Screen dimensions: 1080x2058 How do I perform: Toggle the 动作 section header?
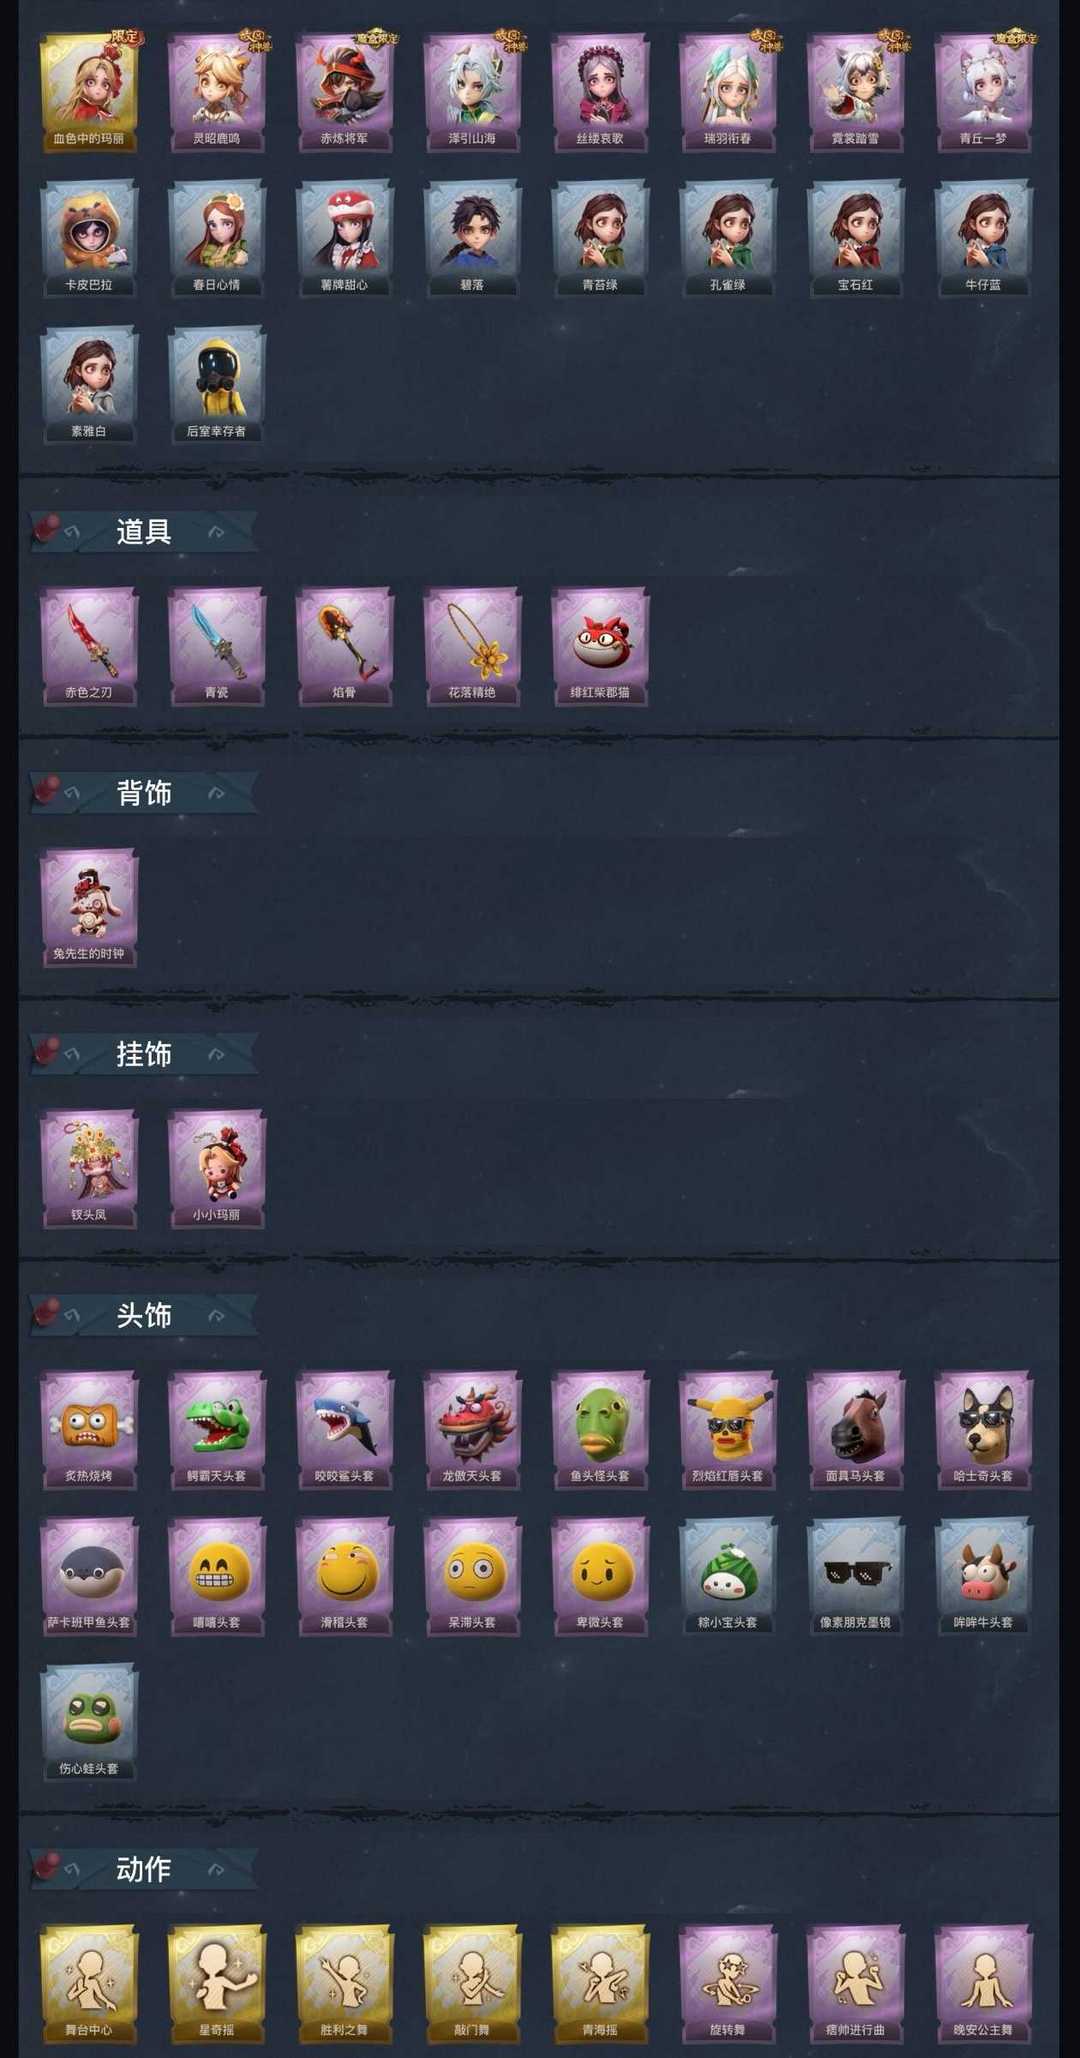click(144, 1869)
